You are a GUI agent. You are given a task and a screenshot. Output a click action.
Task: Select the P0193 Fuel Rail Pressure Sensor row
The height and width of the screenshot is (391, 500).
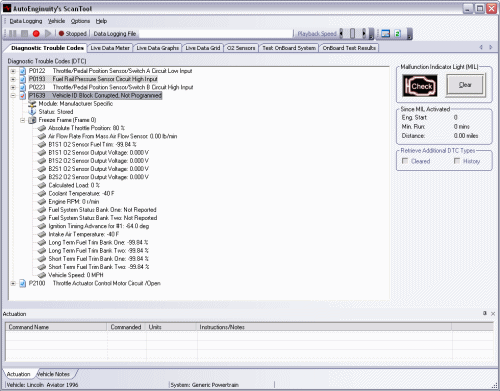tap(93, 79)
